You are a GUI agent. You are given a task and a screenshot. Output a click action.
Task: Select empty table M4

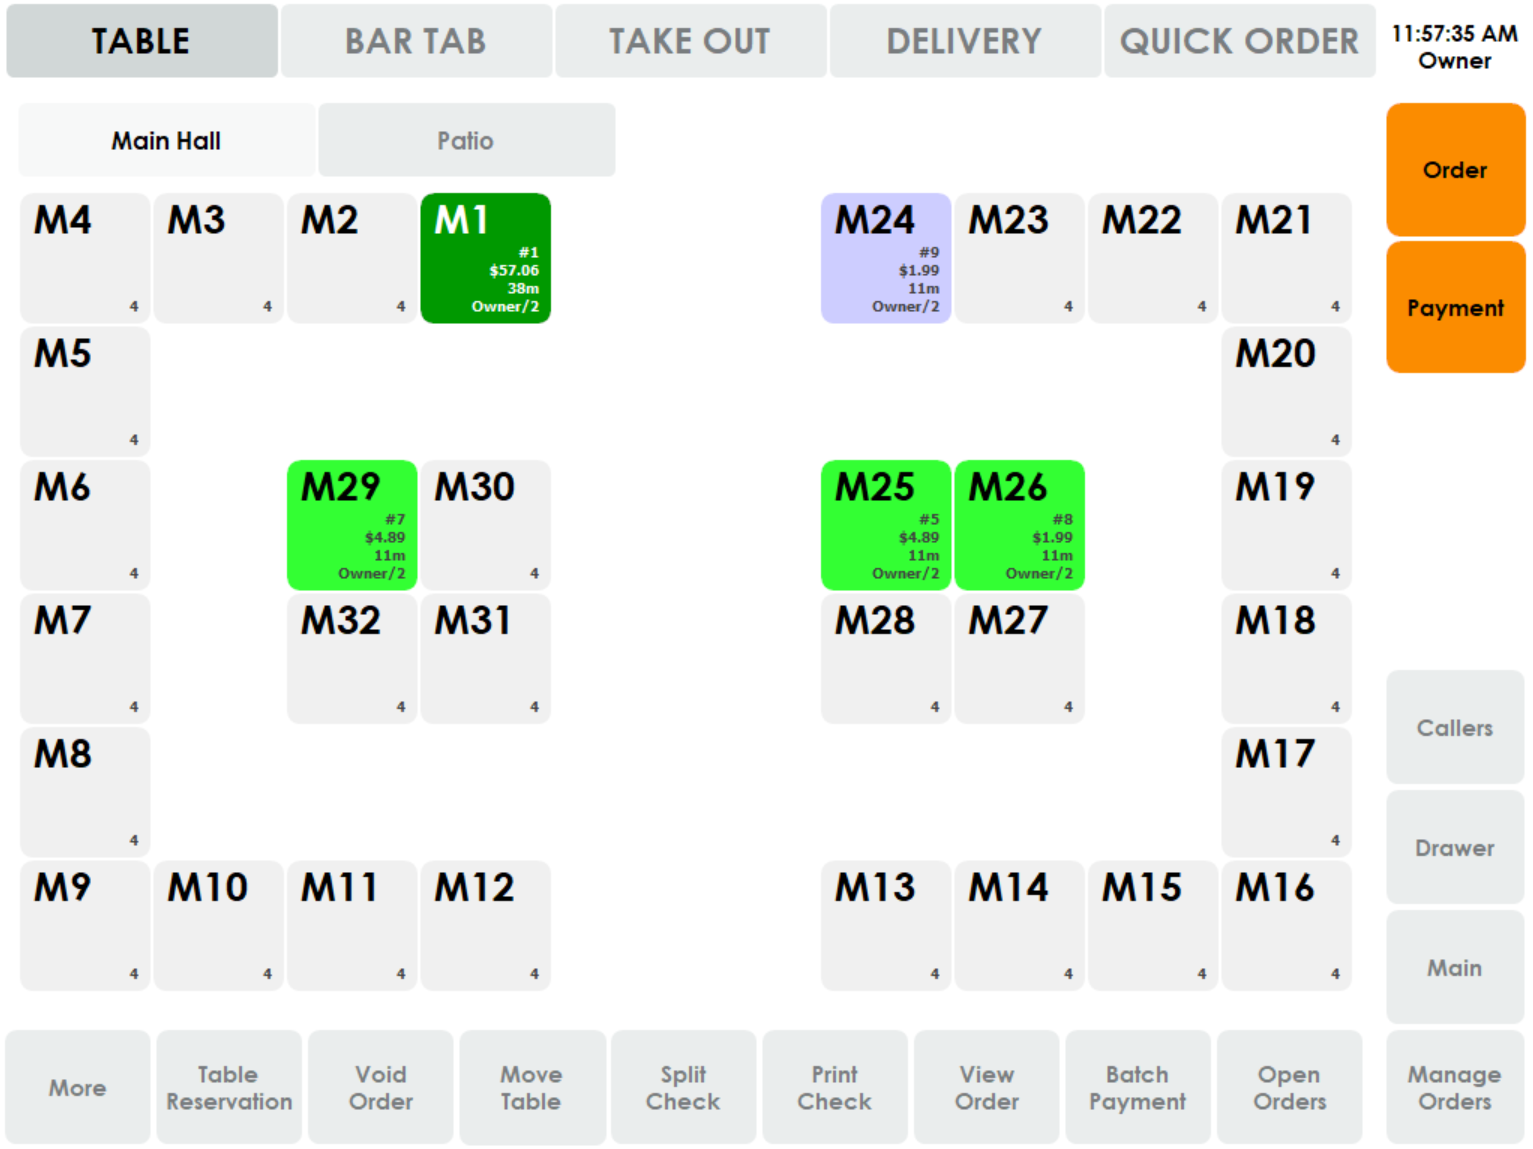point(85,258)
